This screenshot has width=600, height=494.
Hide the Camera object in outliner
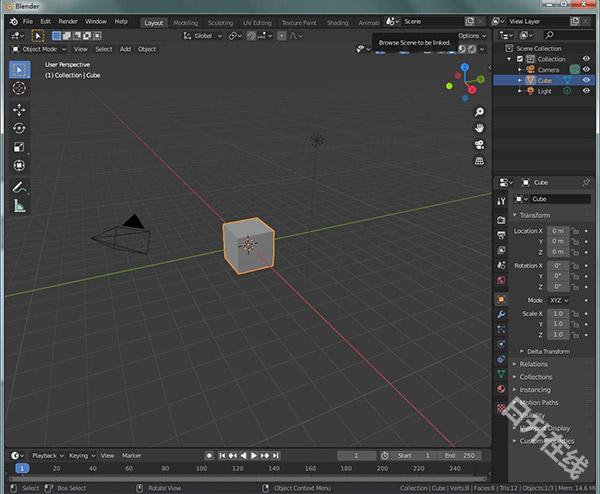[x=586, y=69]
